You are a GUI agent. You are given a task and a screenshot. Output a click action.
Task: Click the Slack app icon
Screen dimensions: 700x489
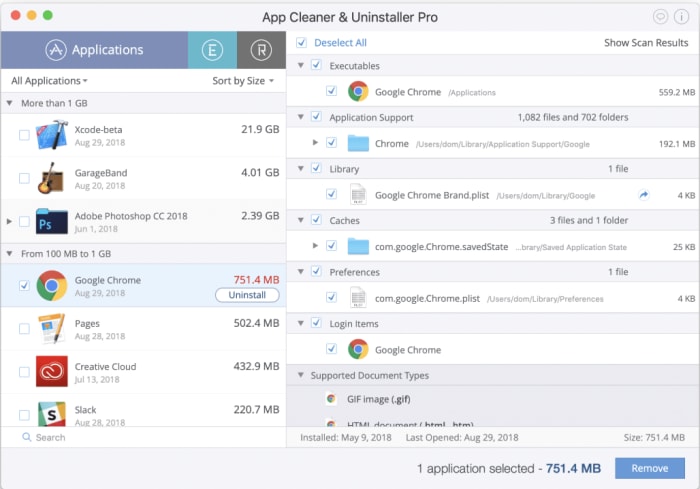click(51, 414)
